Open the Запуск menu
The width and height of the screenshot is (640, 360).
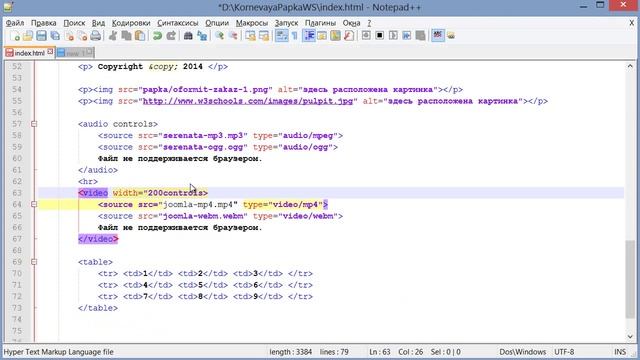(286, 23)
